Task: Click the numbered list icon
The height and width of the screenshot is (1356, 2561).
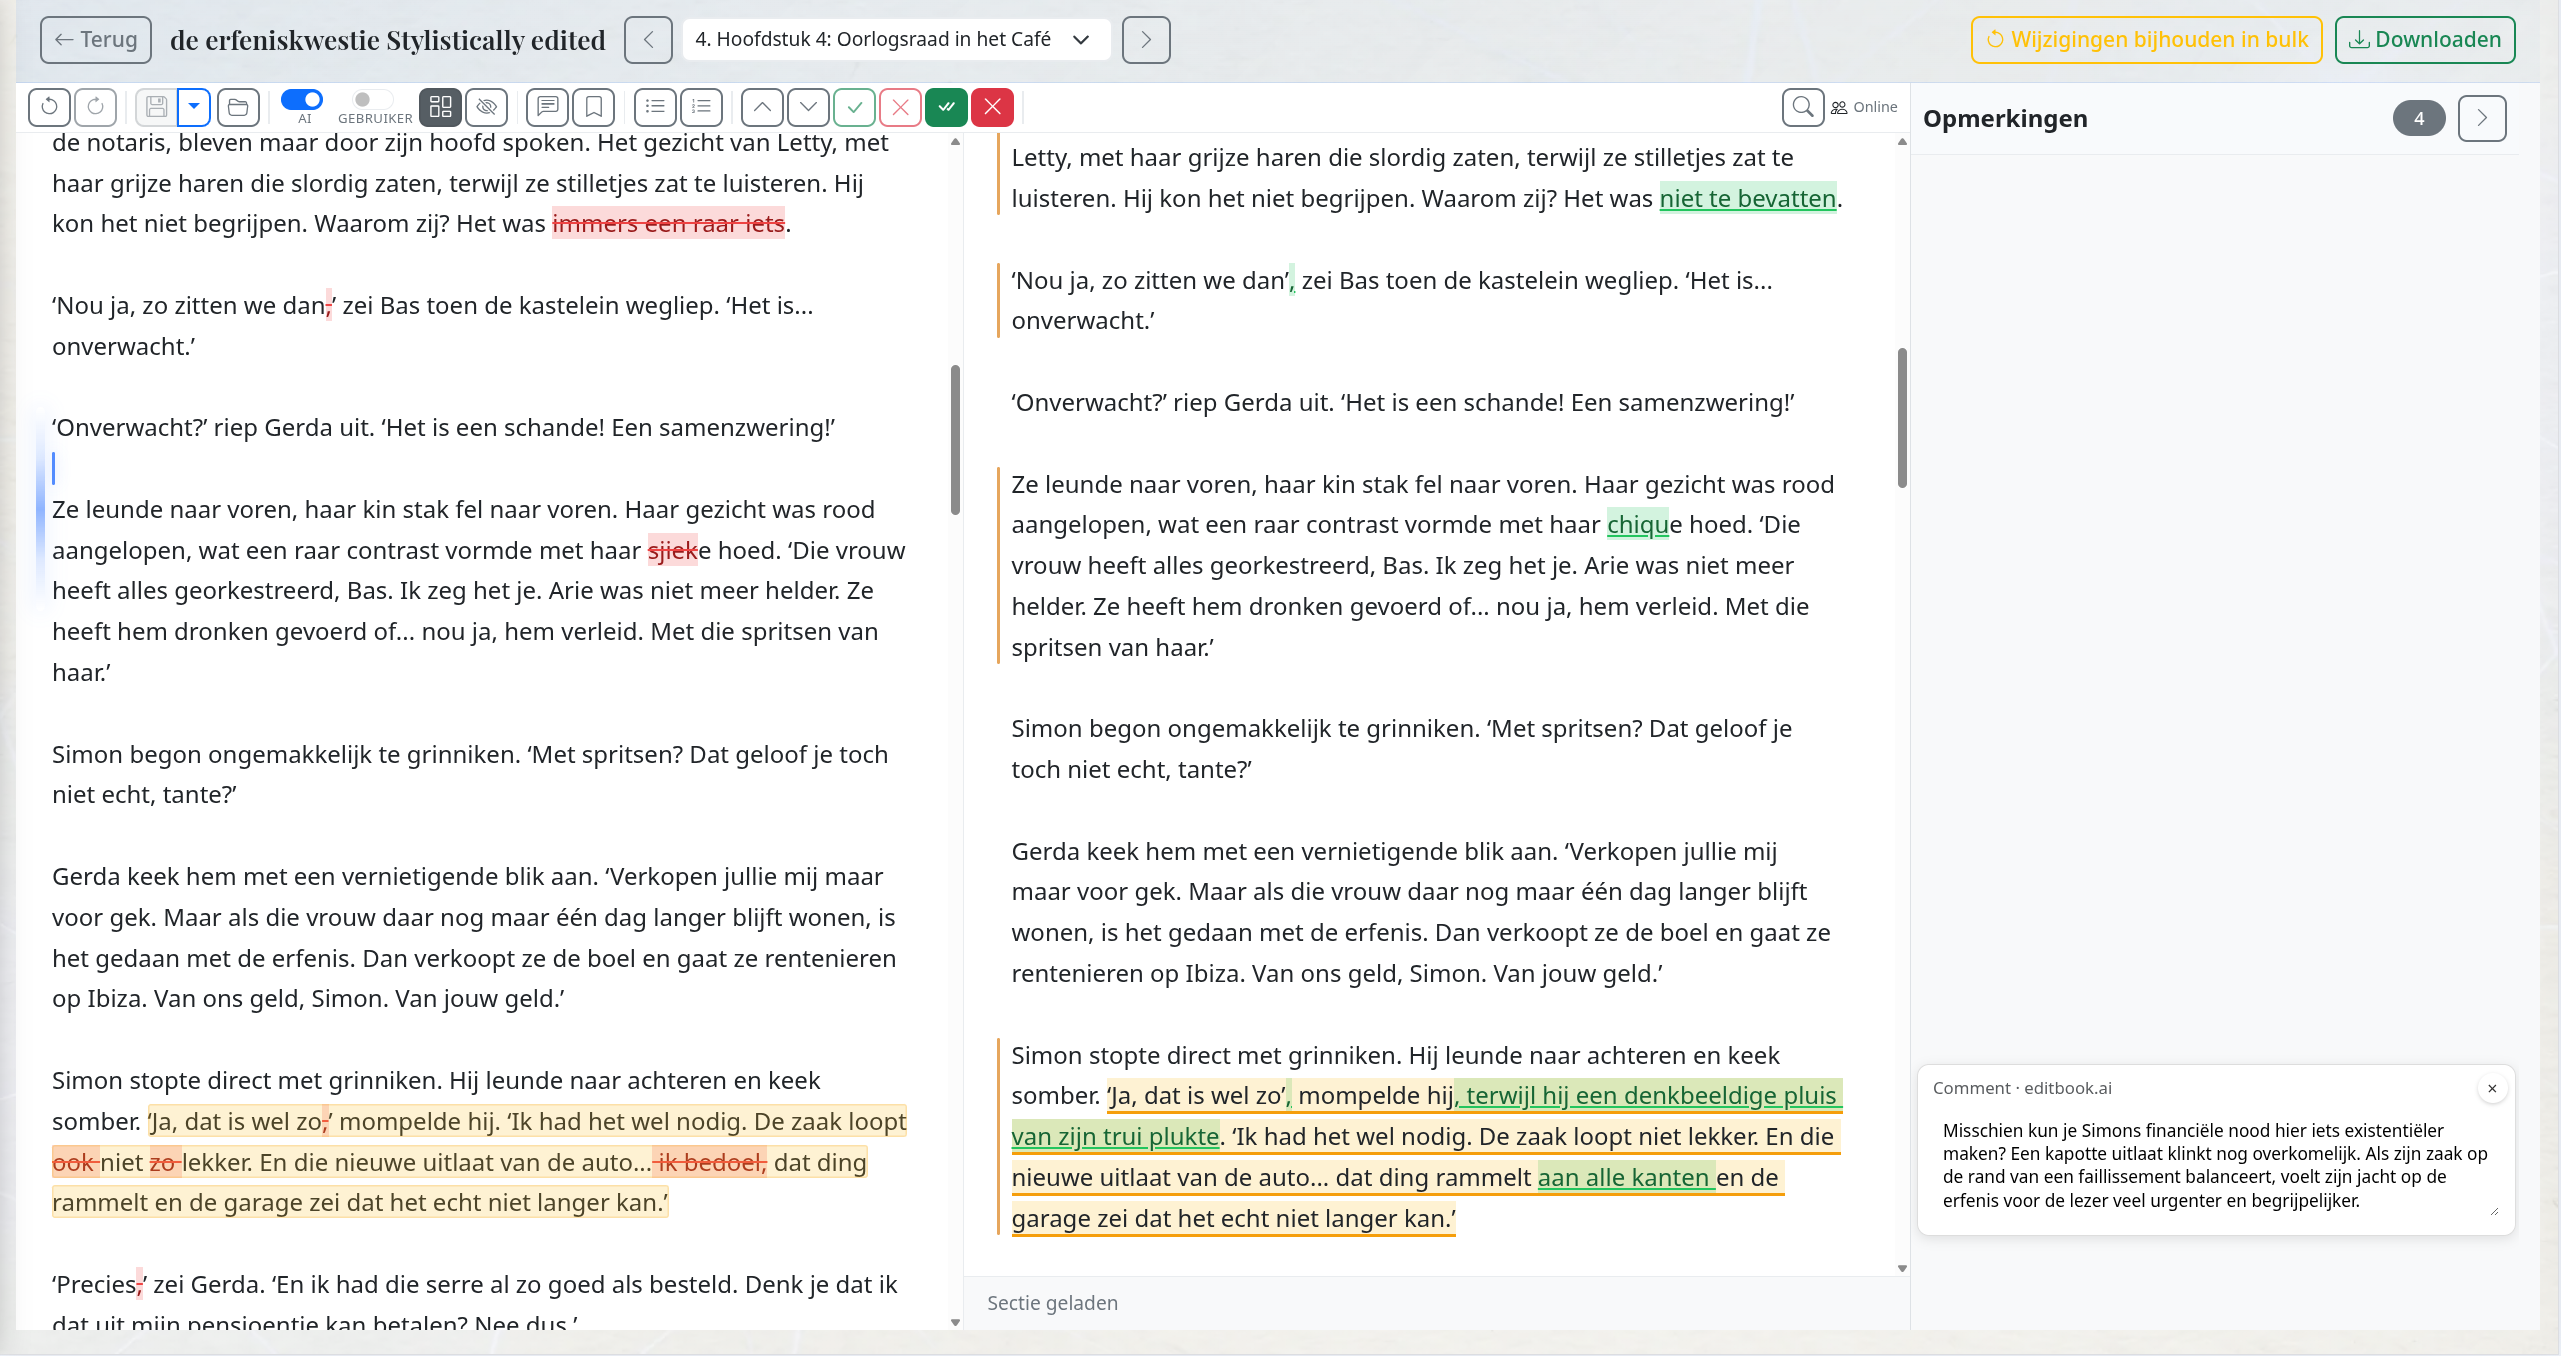Action: click(701, 107)
